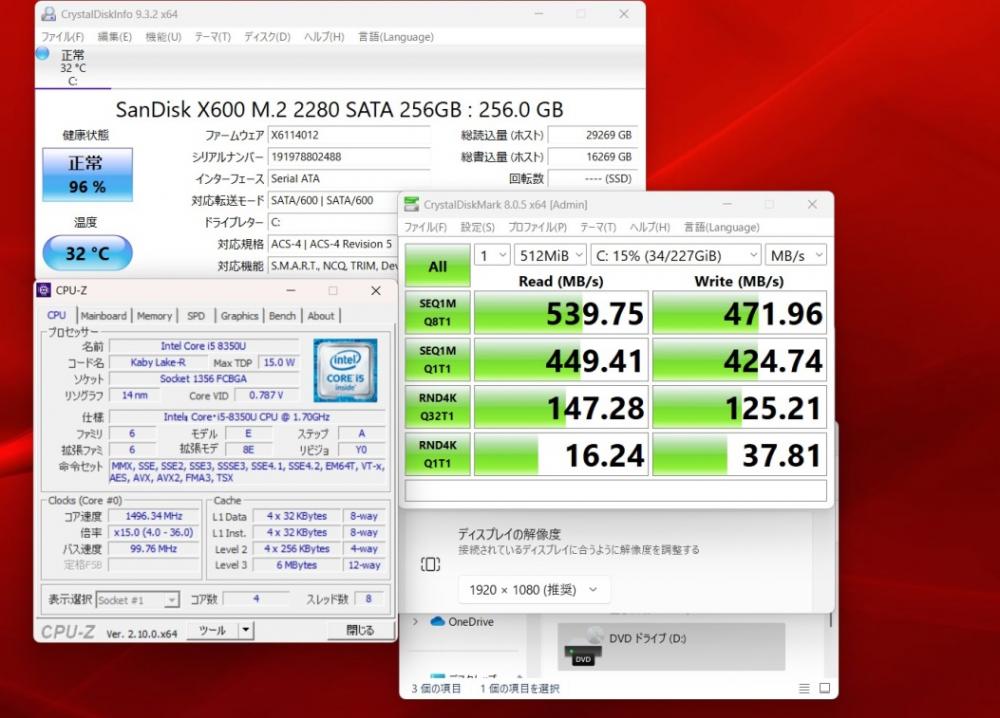Click the arrow beside the ツール button
The image size is (1000, 718).
(x=246, y=631)
